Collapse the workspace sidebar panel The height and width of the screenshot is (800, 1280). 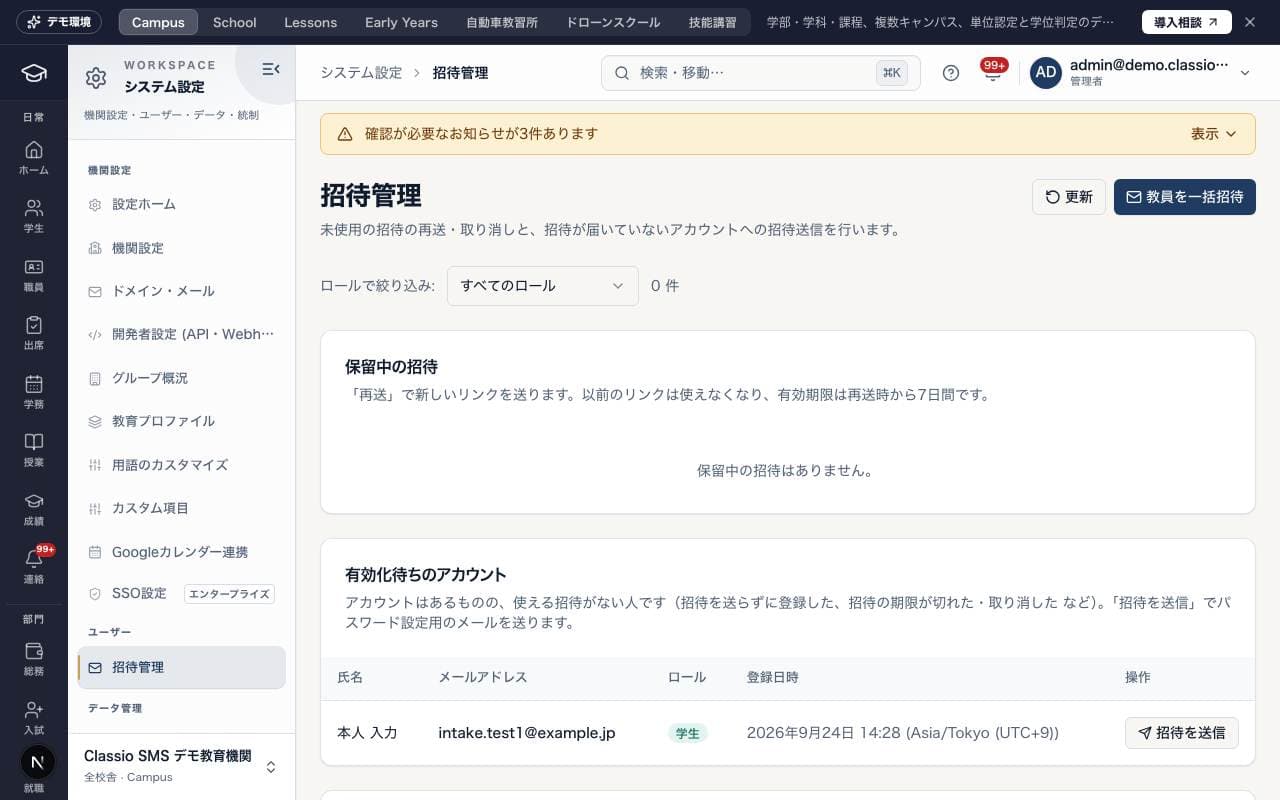[270, 69]
